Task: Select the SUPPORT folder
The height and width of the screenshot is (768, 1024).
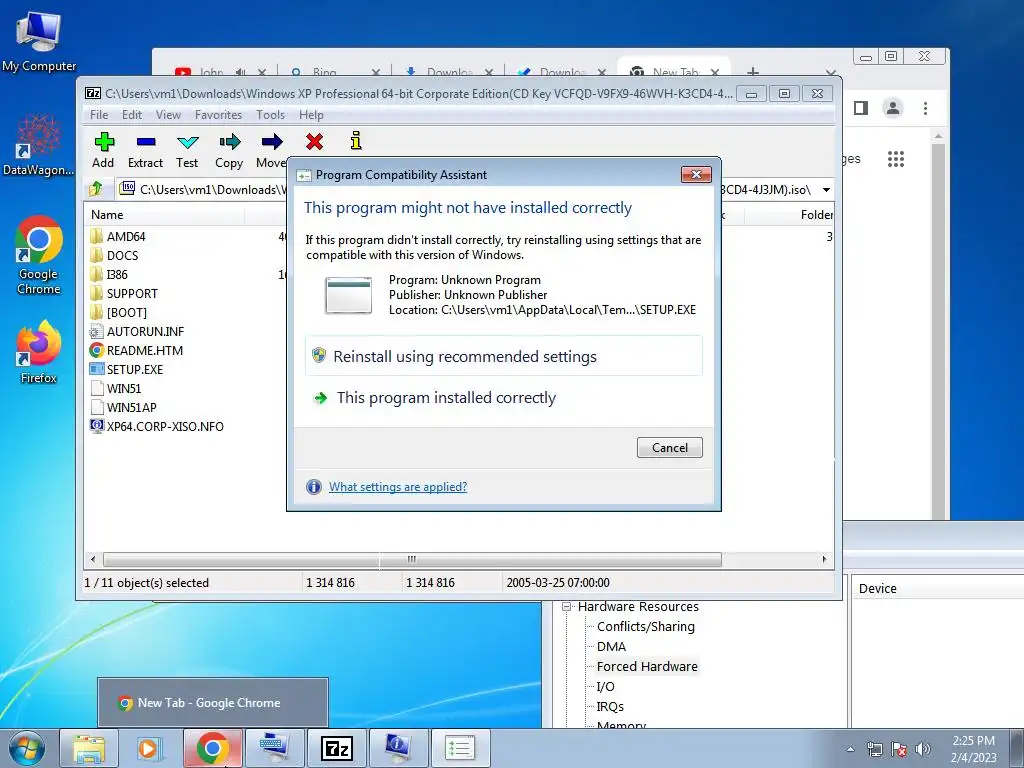Action: [x=132, y=293]
